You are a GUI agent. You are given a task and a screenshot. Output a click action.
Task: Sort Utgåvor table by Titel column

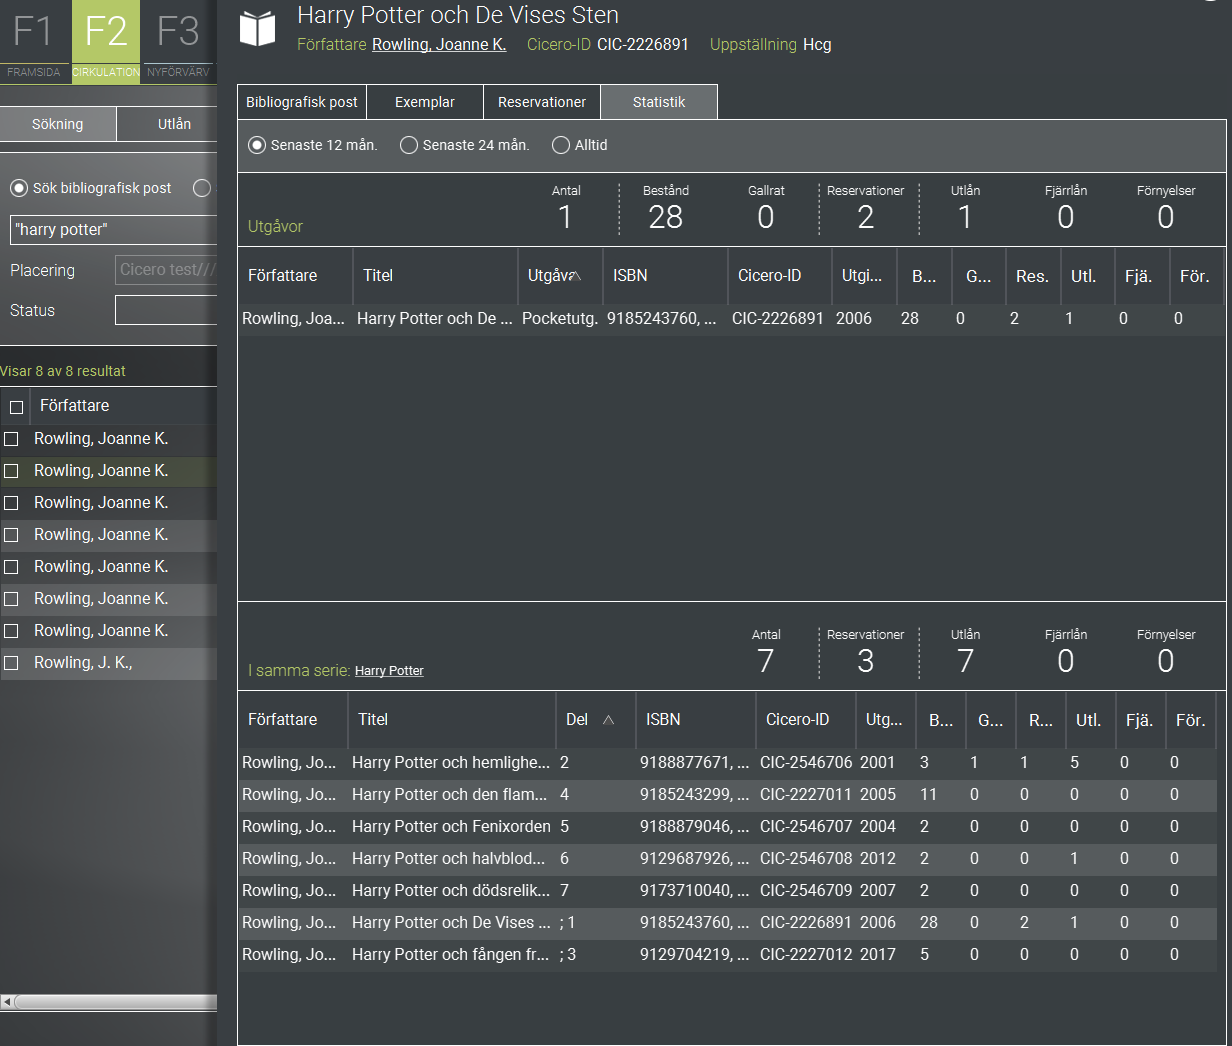(x=435, y=275)
